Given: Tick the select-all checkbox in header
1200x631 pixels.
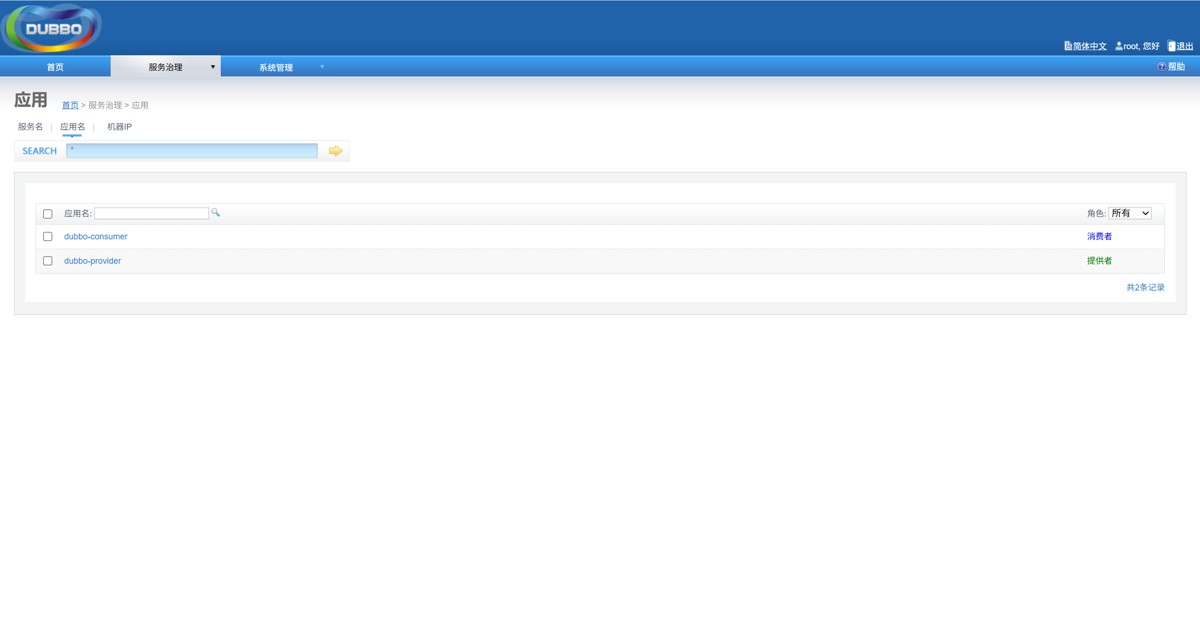Looking at the screenshot, I should [x=47, y=214].
